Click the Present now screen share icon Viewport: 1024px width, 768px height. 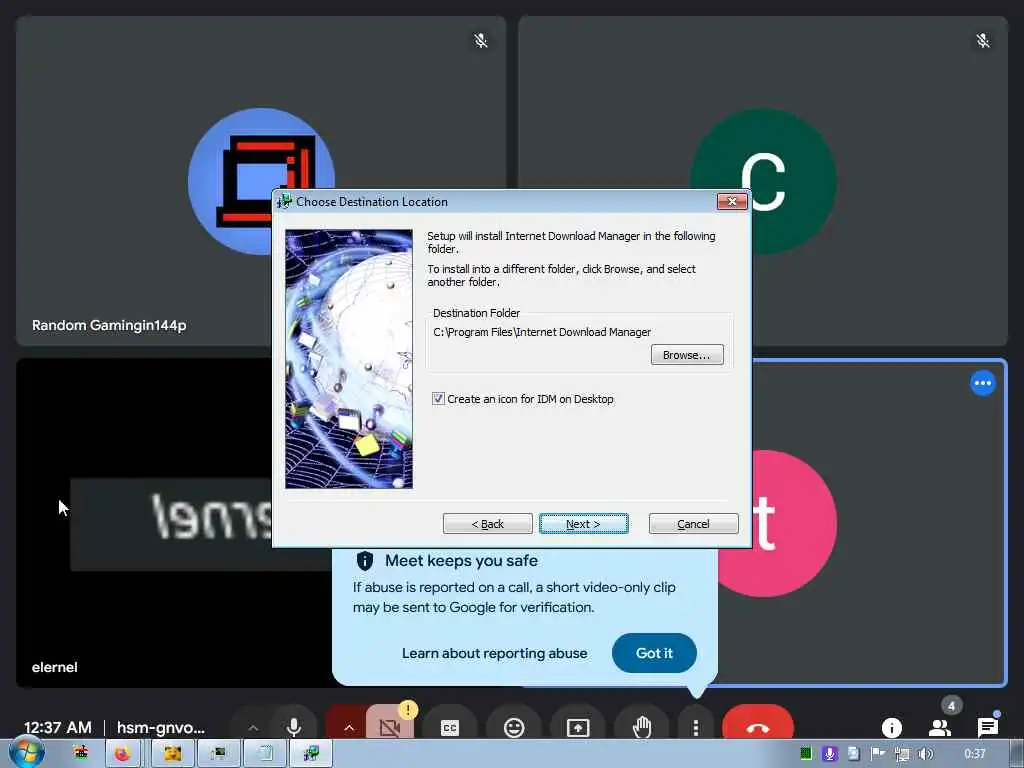coord(578,726)
